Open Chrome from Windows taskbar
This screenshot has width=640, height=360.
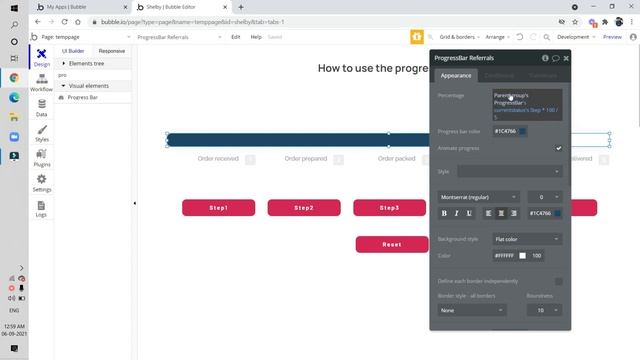click(14, 78)
